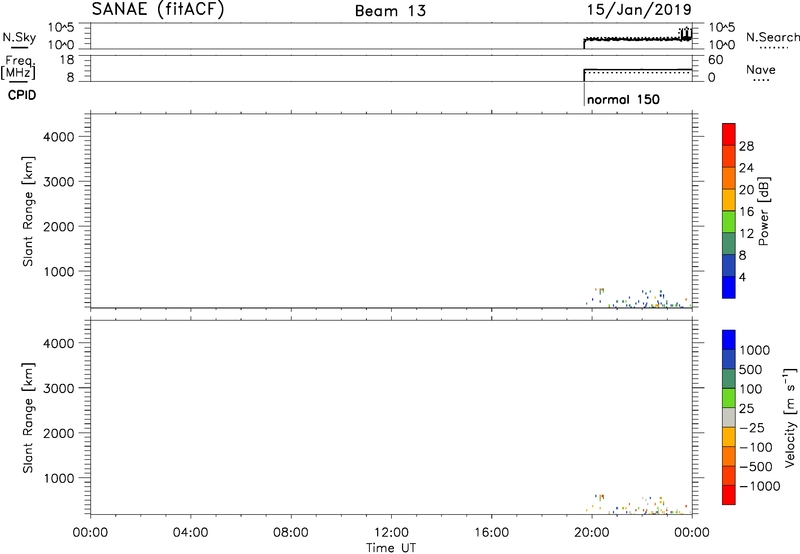Click the frequency trace line in Freq panel
800x554 pixels.
point(638,69)
